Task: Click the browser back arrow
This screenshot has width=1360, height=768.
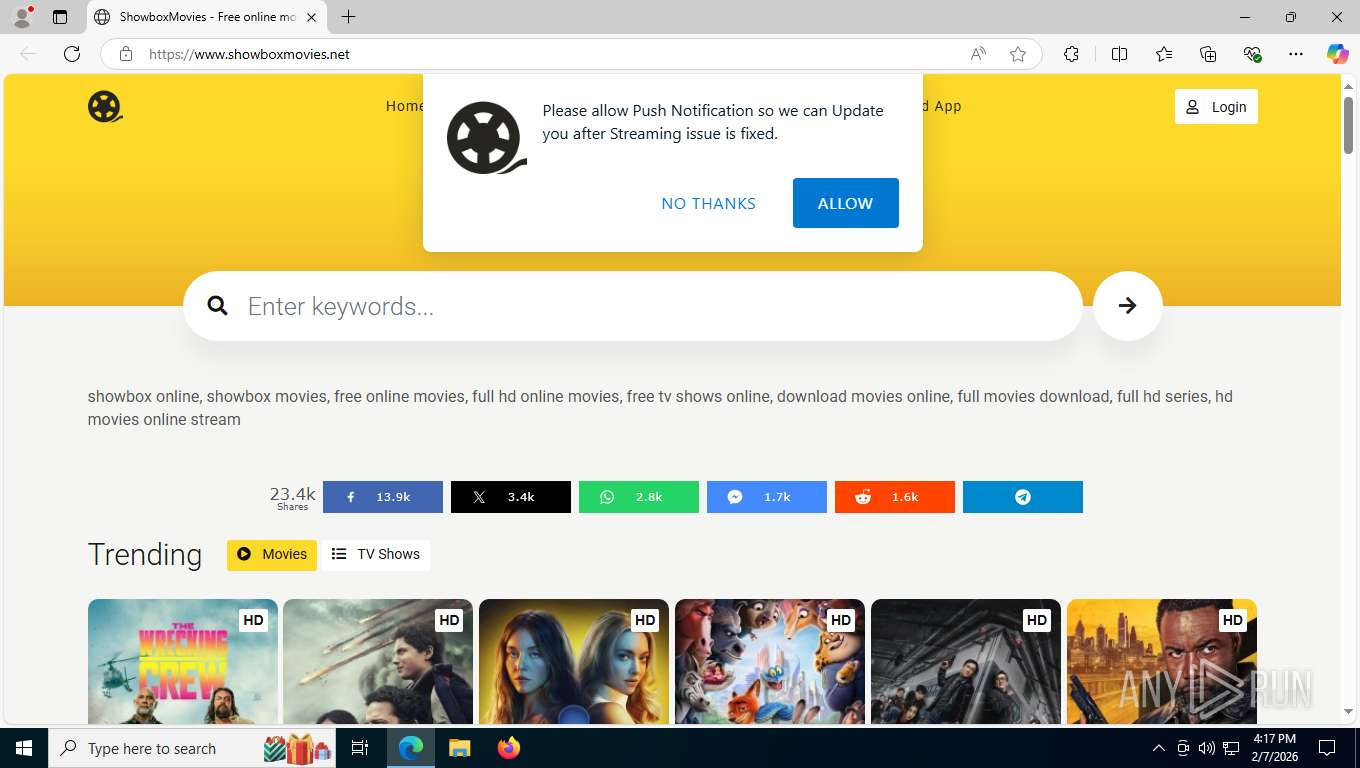Action: [x=28, y=54]
